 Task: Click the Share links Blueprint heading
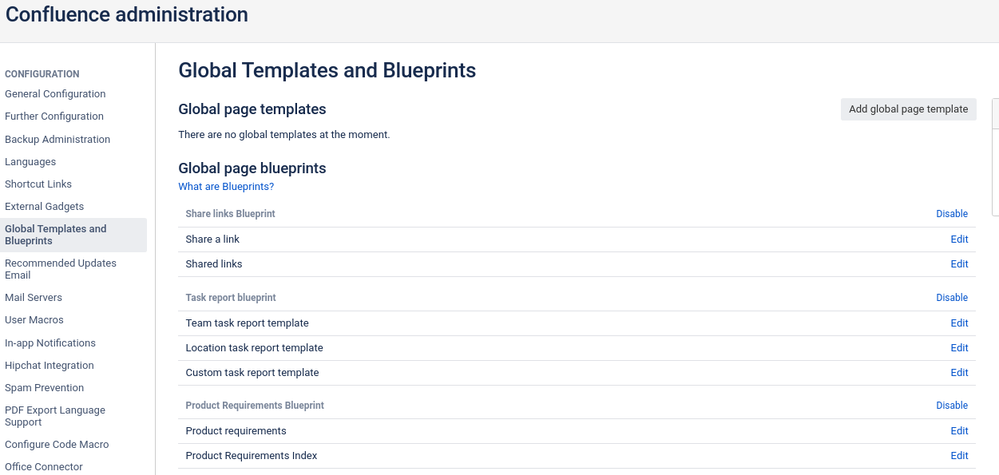click(230, 213)
